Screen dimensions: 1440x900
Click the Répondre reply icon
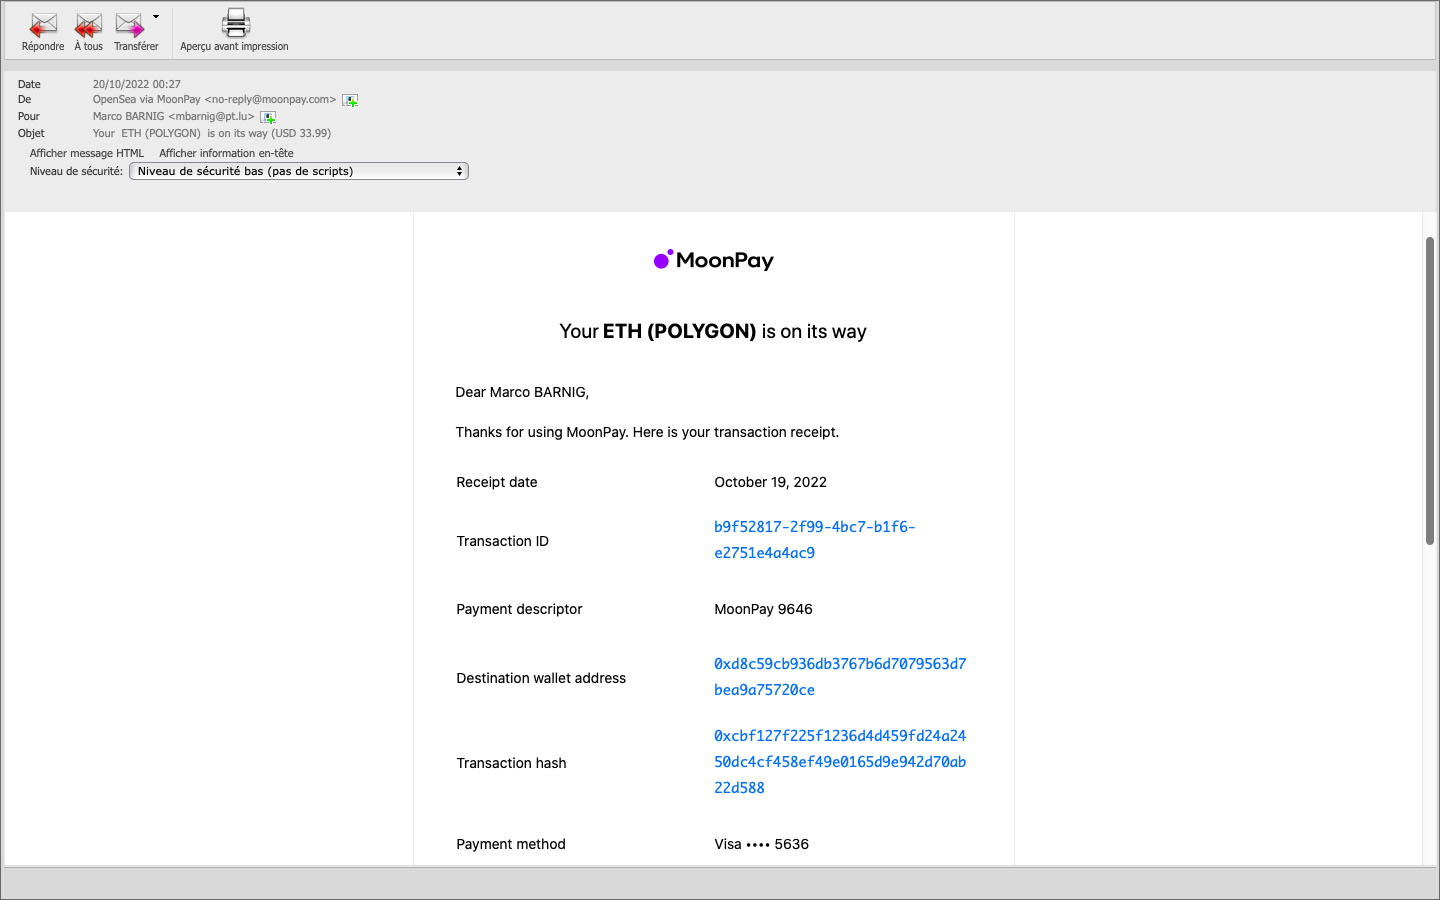43,24
